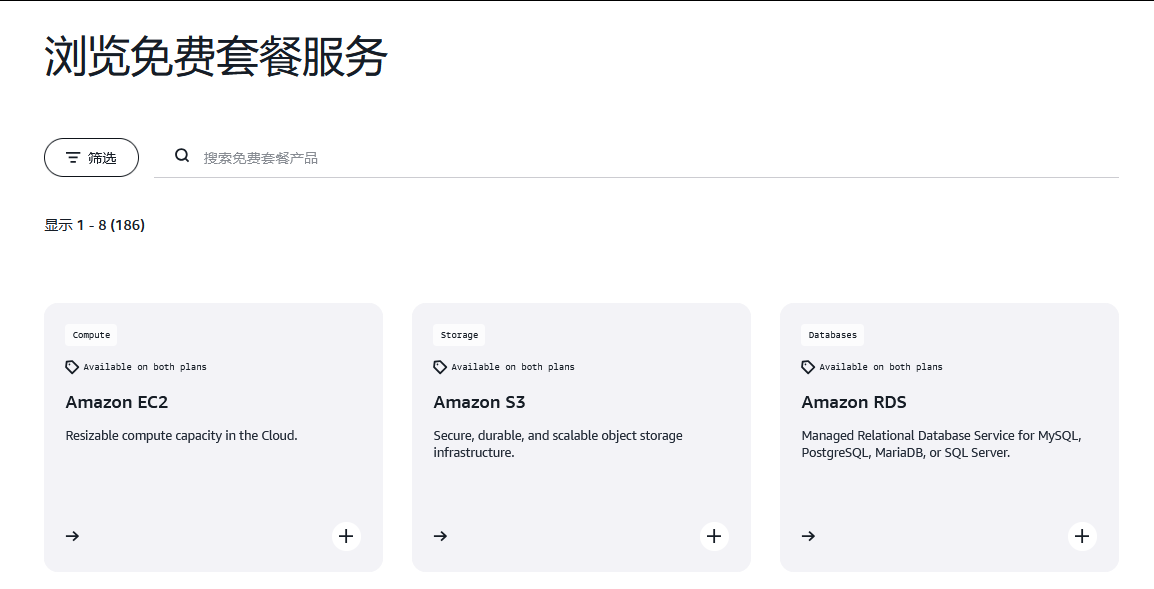The image size is (1154, 589).
Task: Click the tag icon on Amazon S3 card
Action: [440, 367]
